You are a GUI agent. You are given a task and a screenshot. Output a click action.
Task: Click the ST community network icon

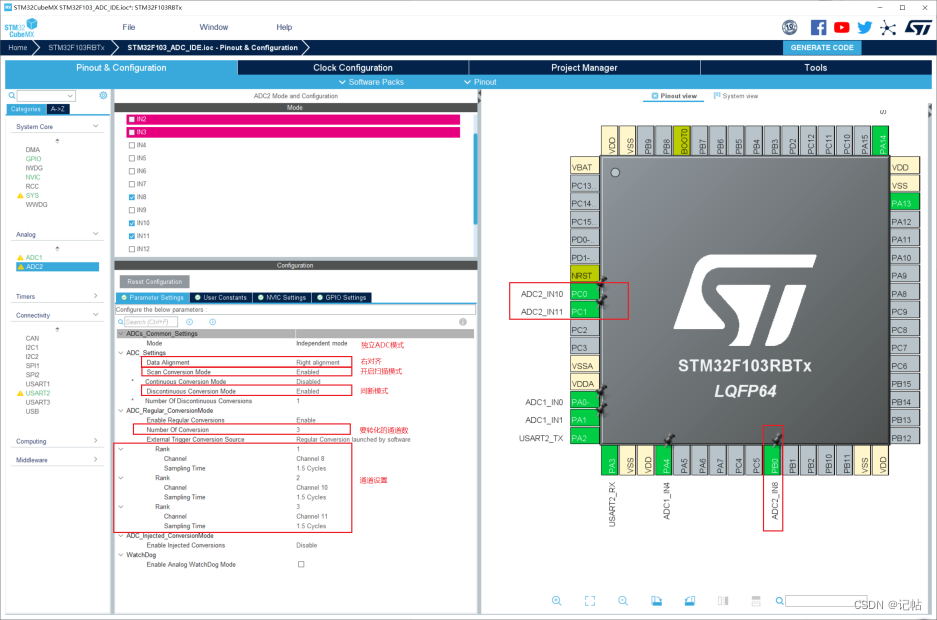(x=887, y=28)
